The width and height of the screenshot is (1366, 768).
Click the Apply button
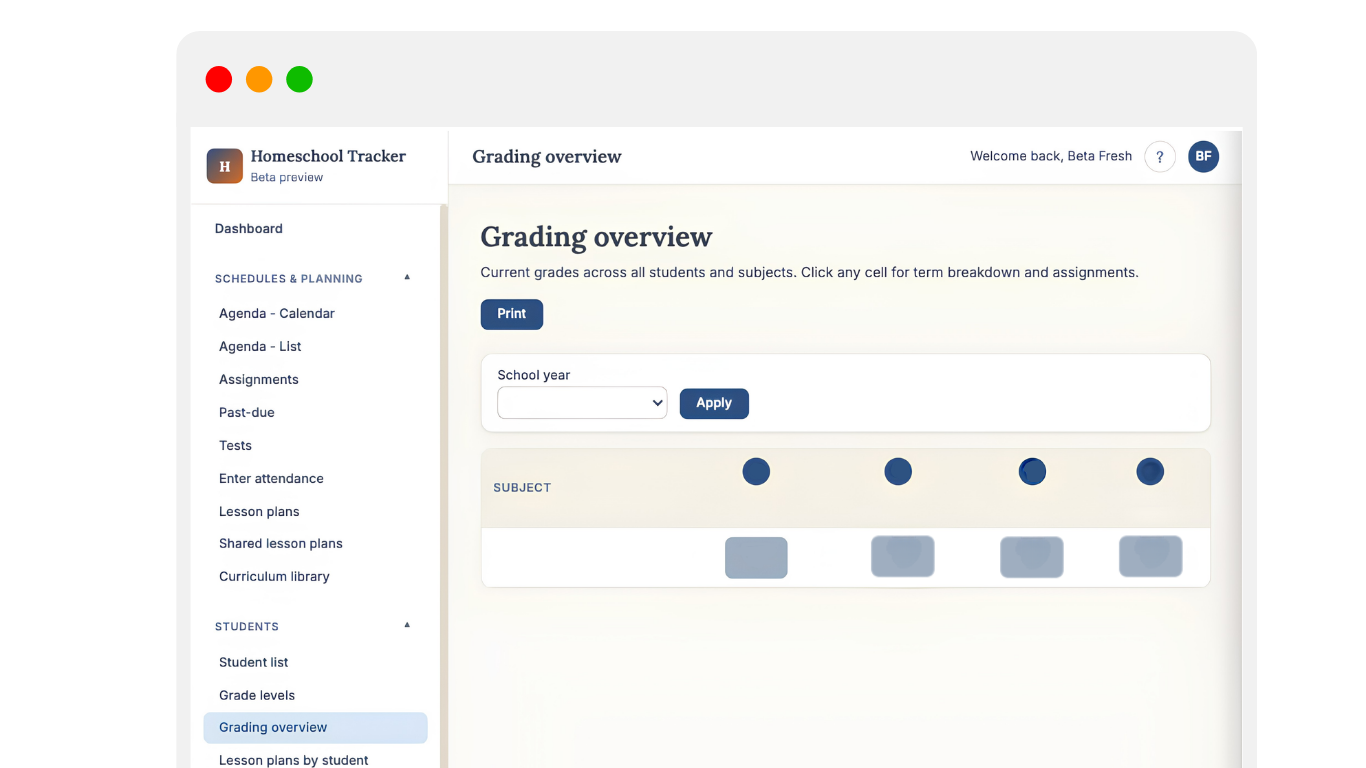point(714,403)
